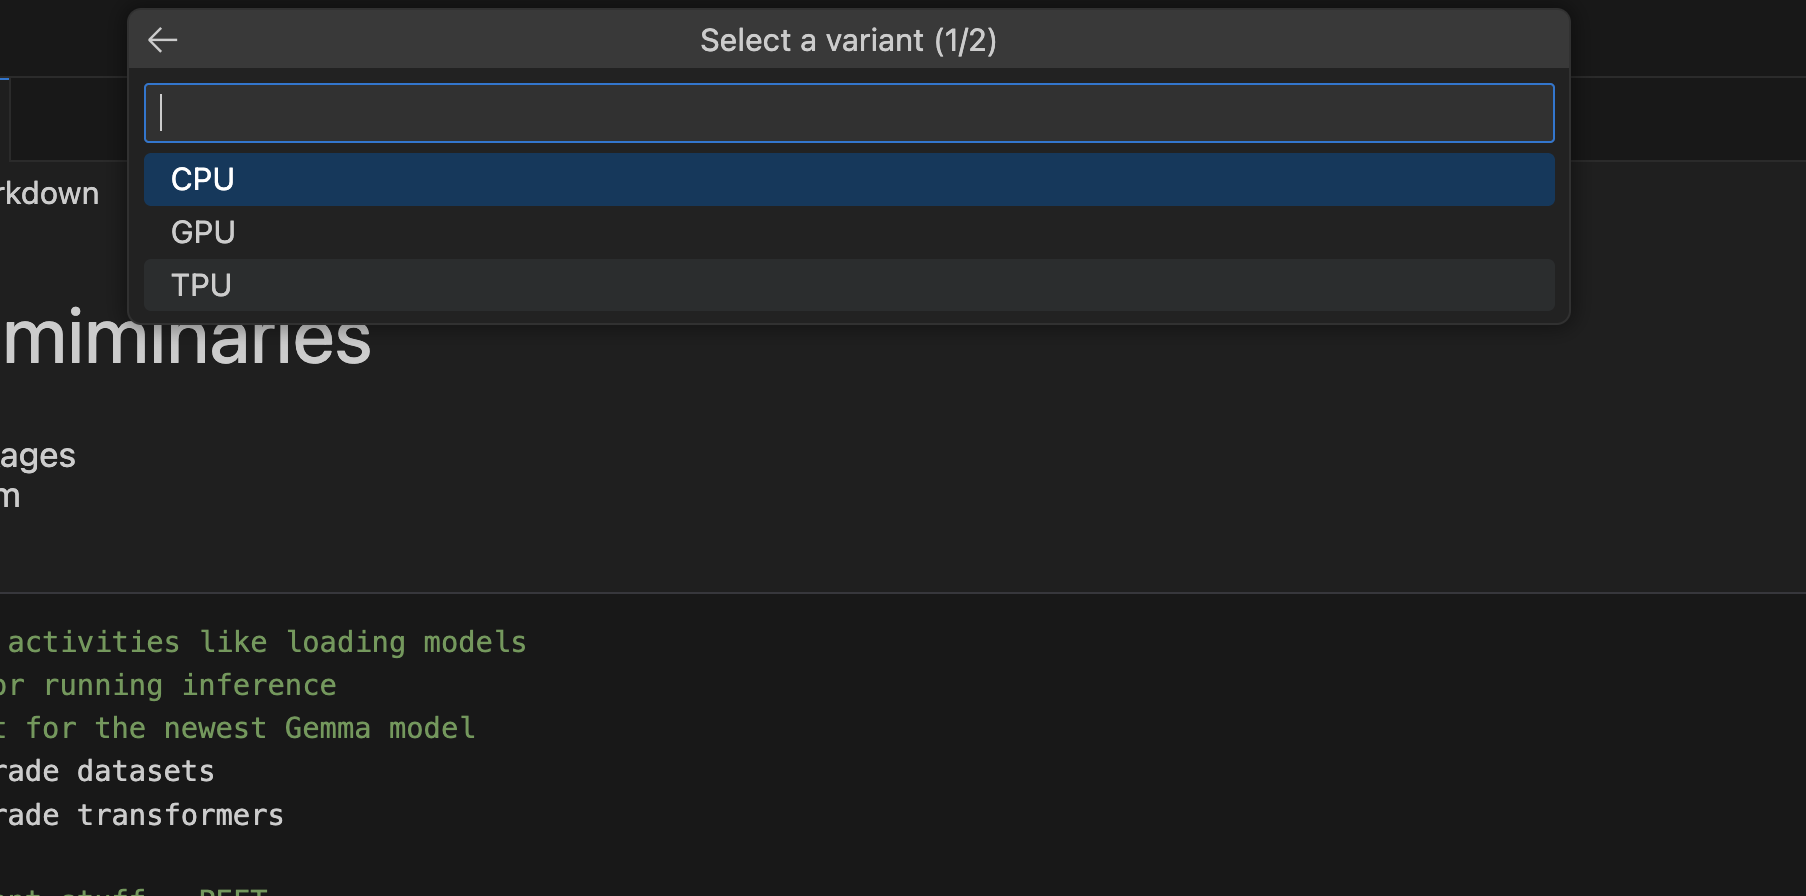The image size is (1806, 896).
Task: Choose the GPU variant option
Action: tap(203, 233)
